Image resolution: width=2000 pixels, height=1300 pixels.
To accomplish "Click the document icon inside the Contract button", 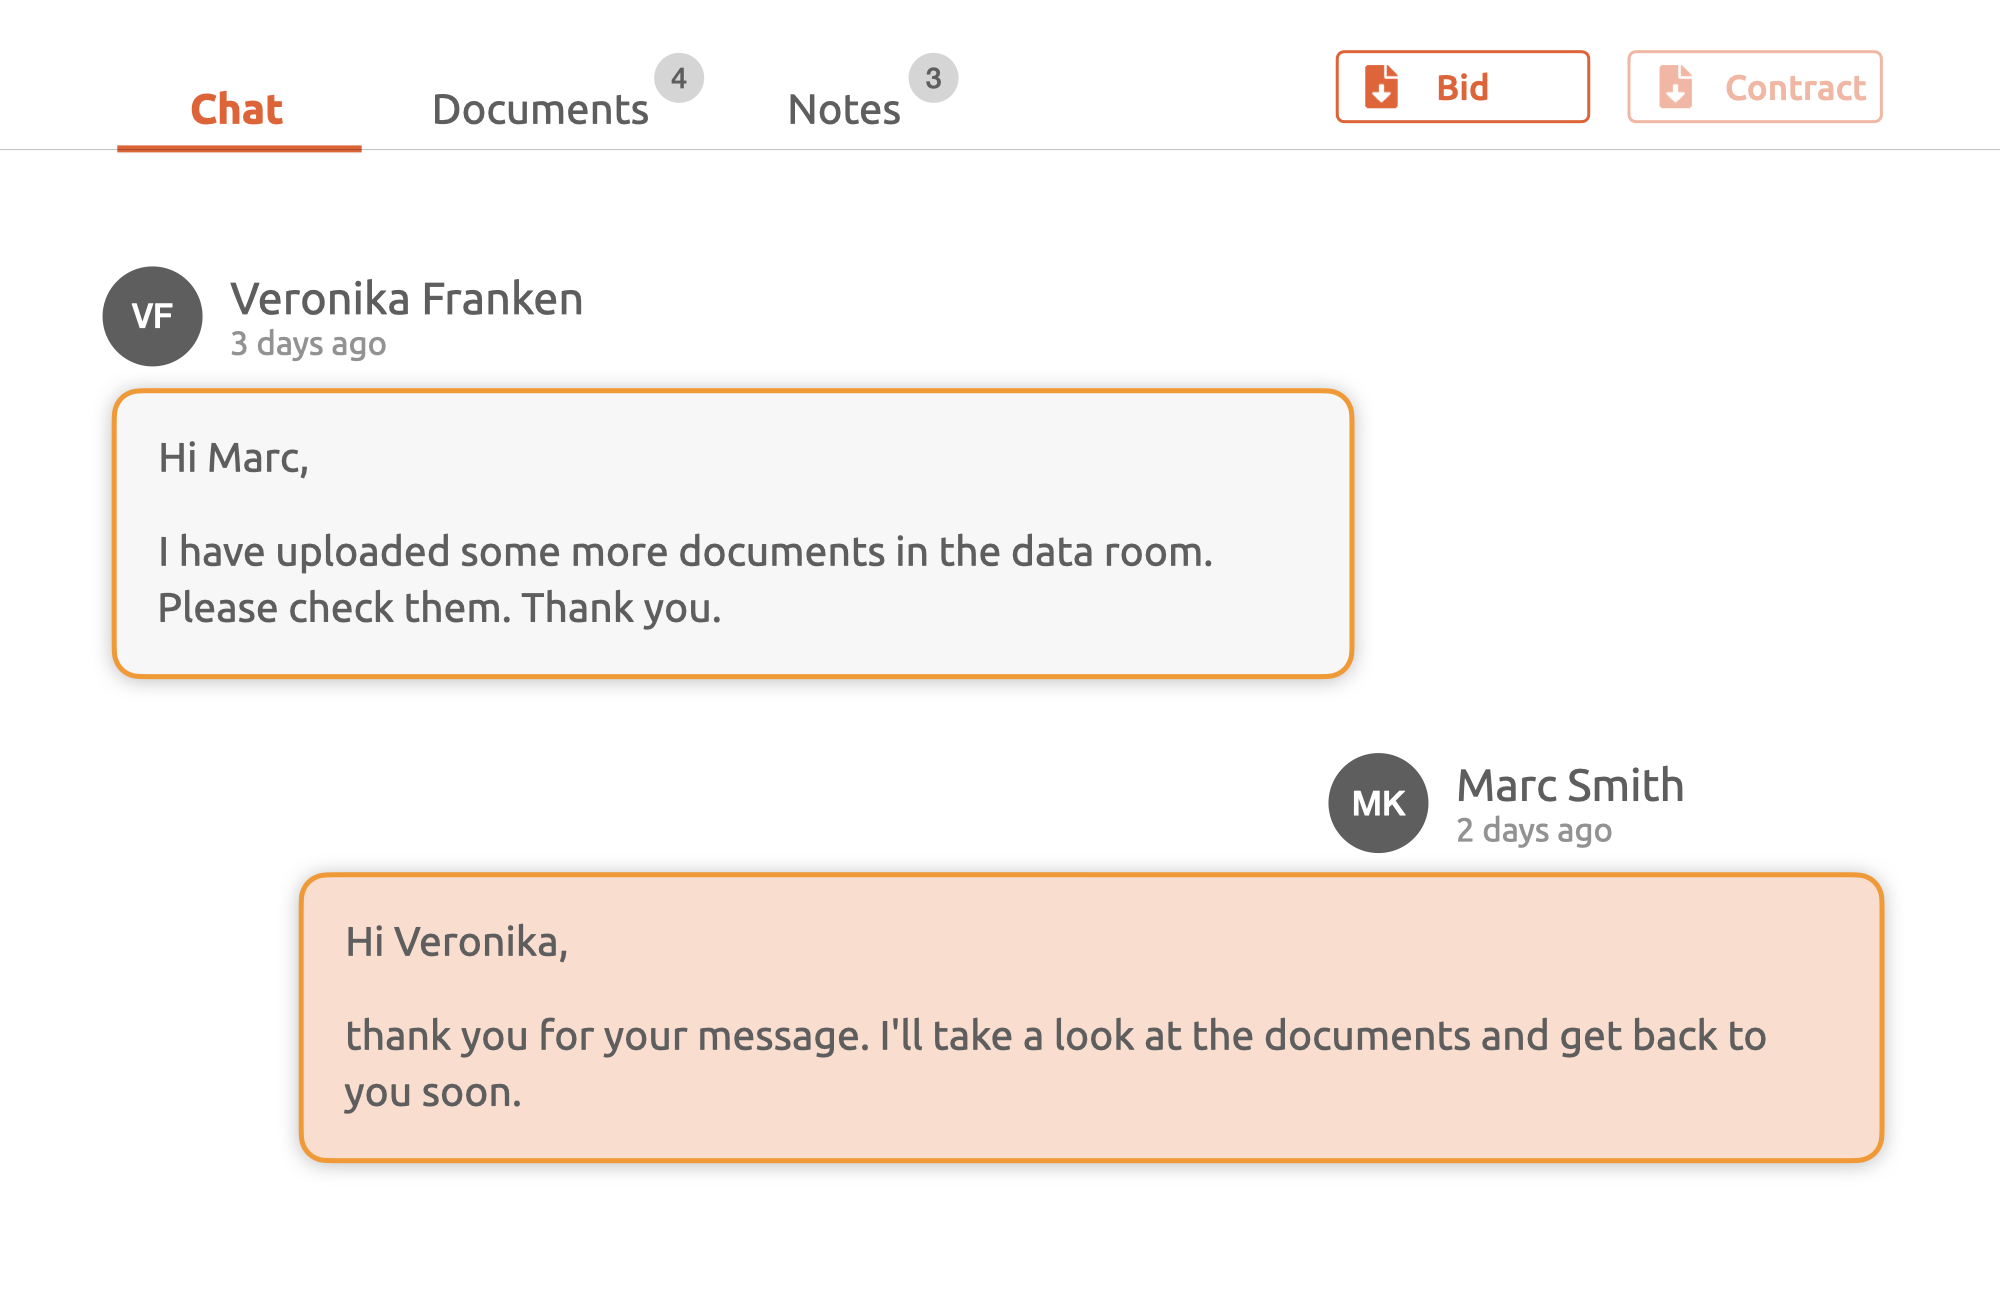I will [1677, 87].
